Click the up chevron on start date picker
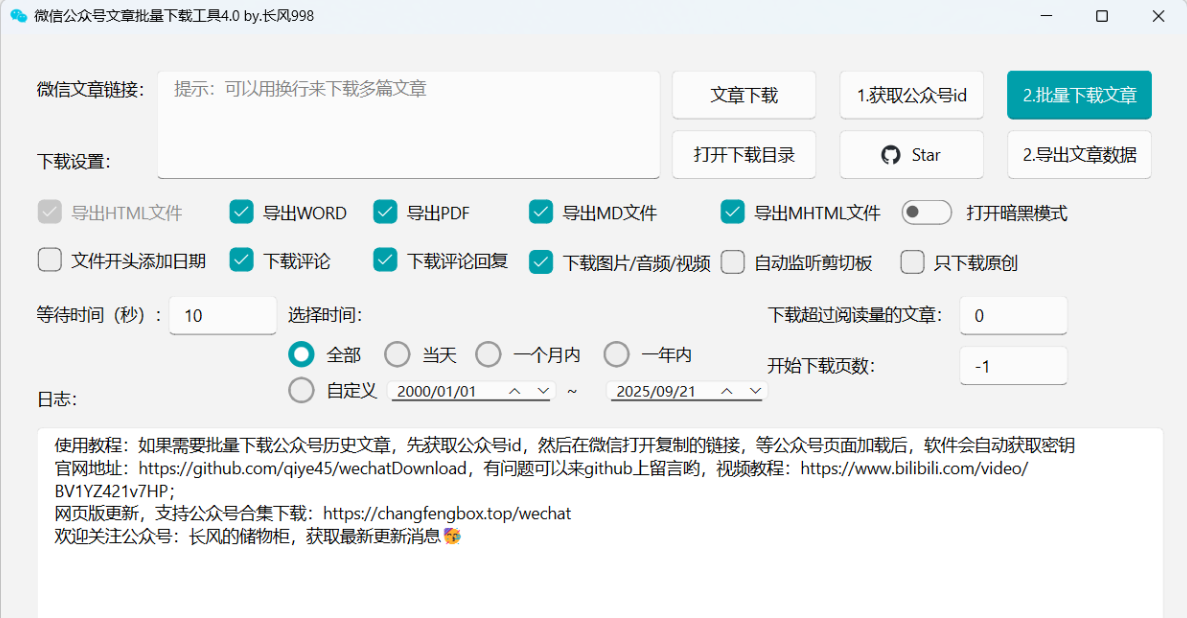The width and height of the screenshot is (1187, 618). [515, 391]
